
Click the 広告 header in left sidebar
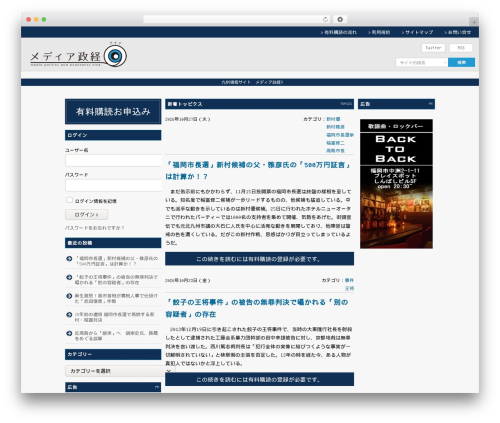pos(113,387)
